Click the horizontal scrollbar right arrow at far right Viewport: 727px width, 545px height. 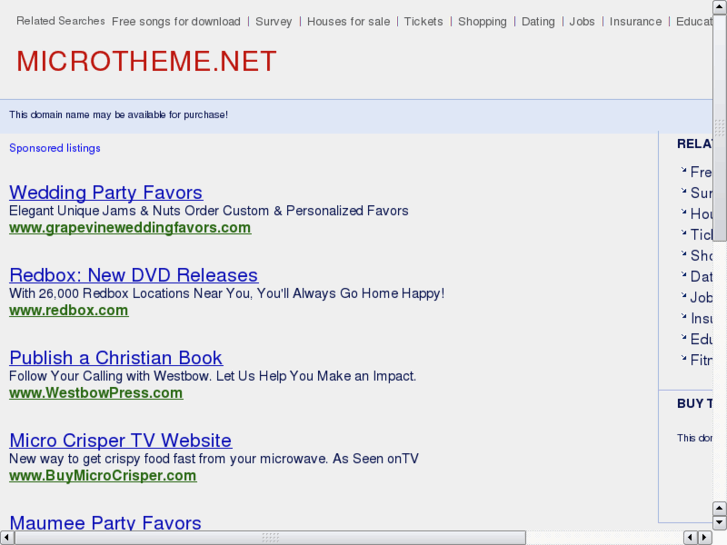pyautogui.click(x=705, y=538)
